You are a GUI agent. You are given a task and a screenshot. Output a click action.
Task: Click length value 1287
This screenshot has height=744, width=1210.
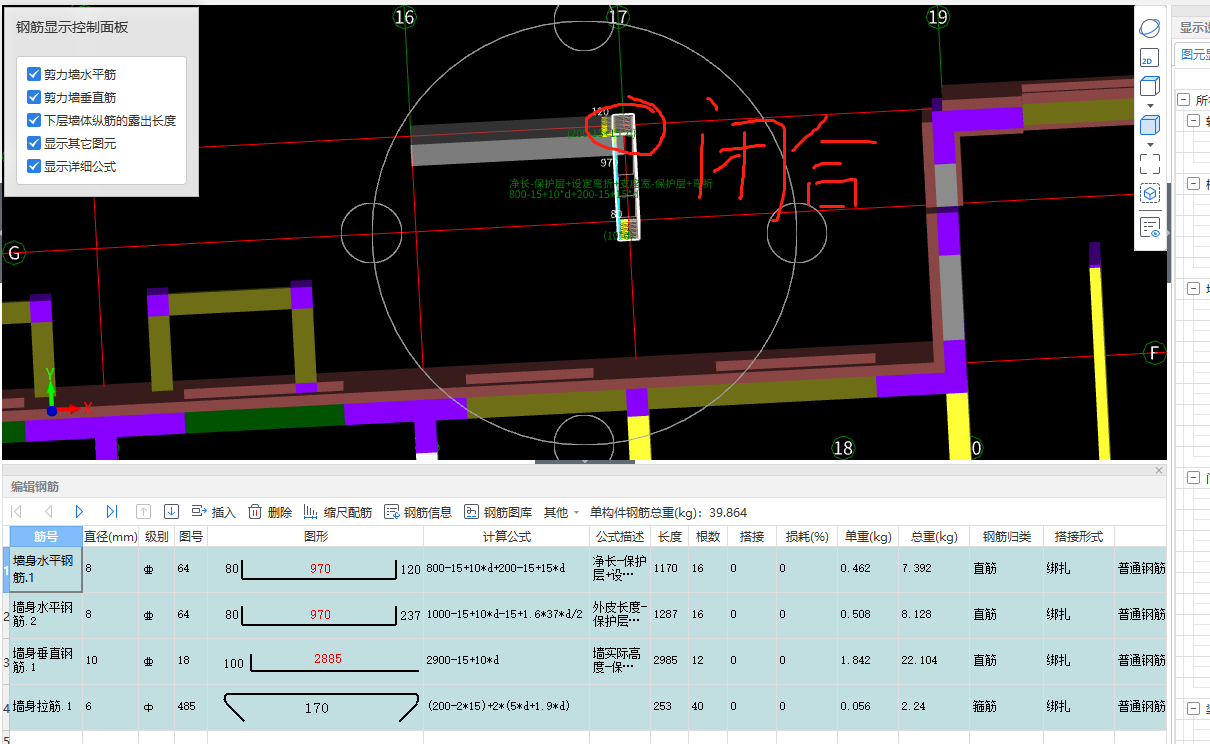pos(666,615)
